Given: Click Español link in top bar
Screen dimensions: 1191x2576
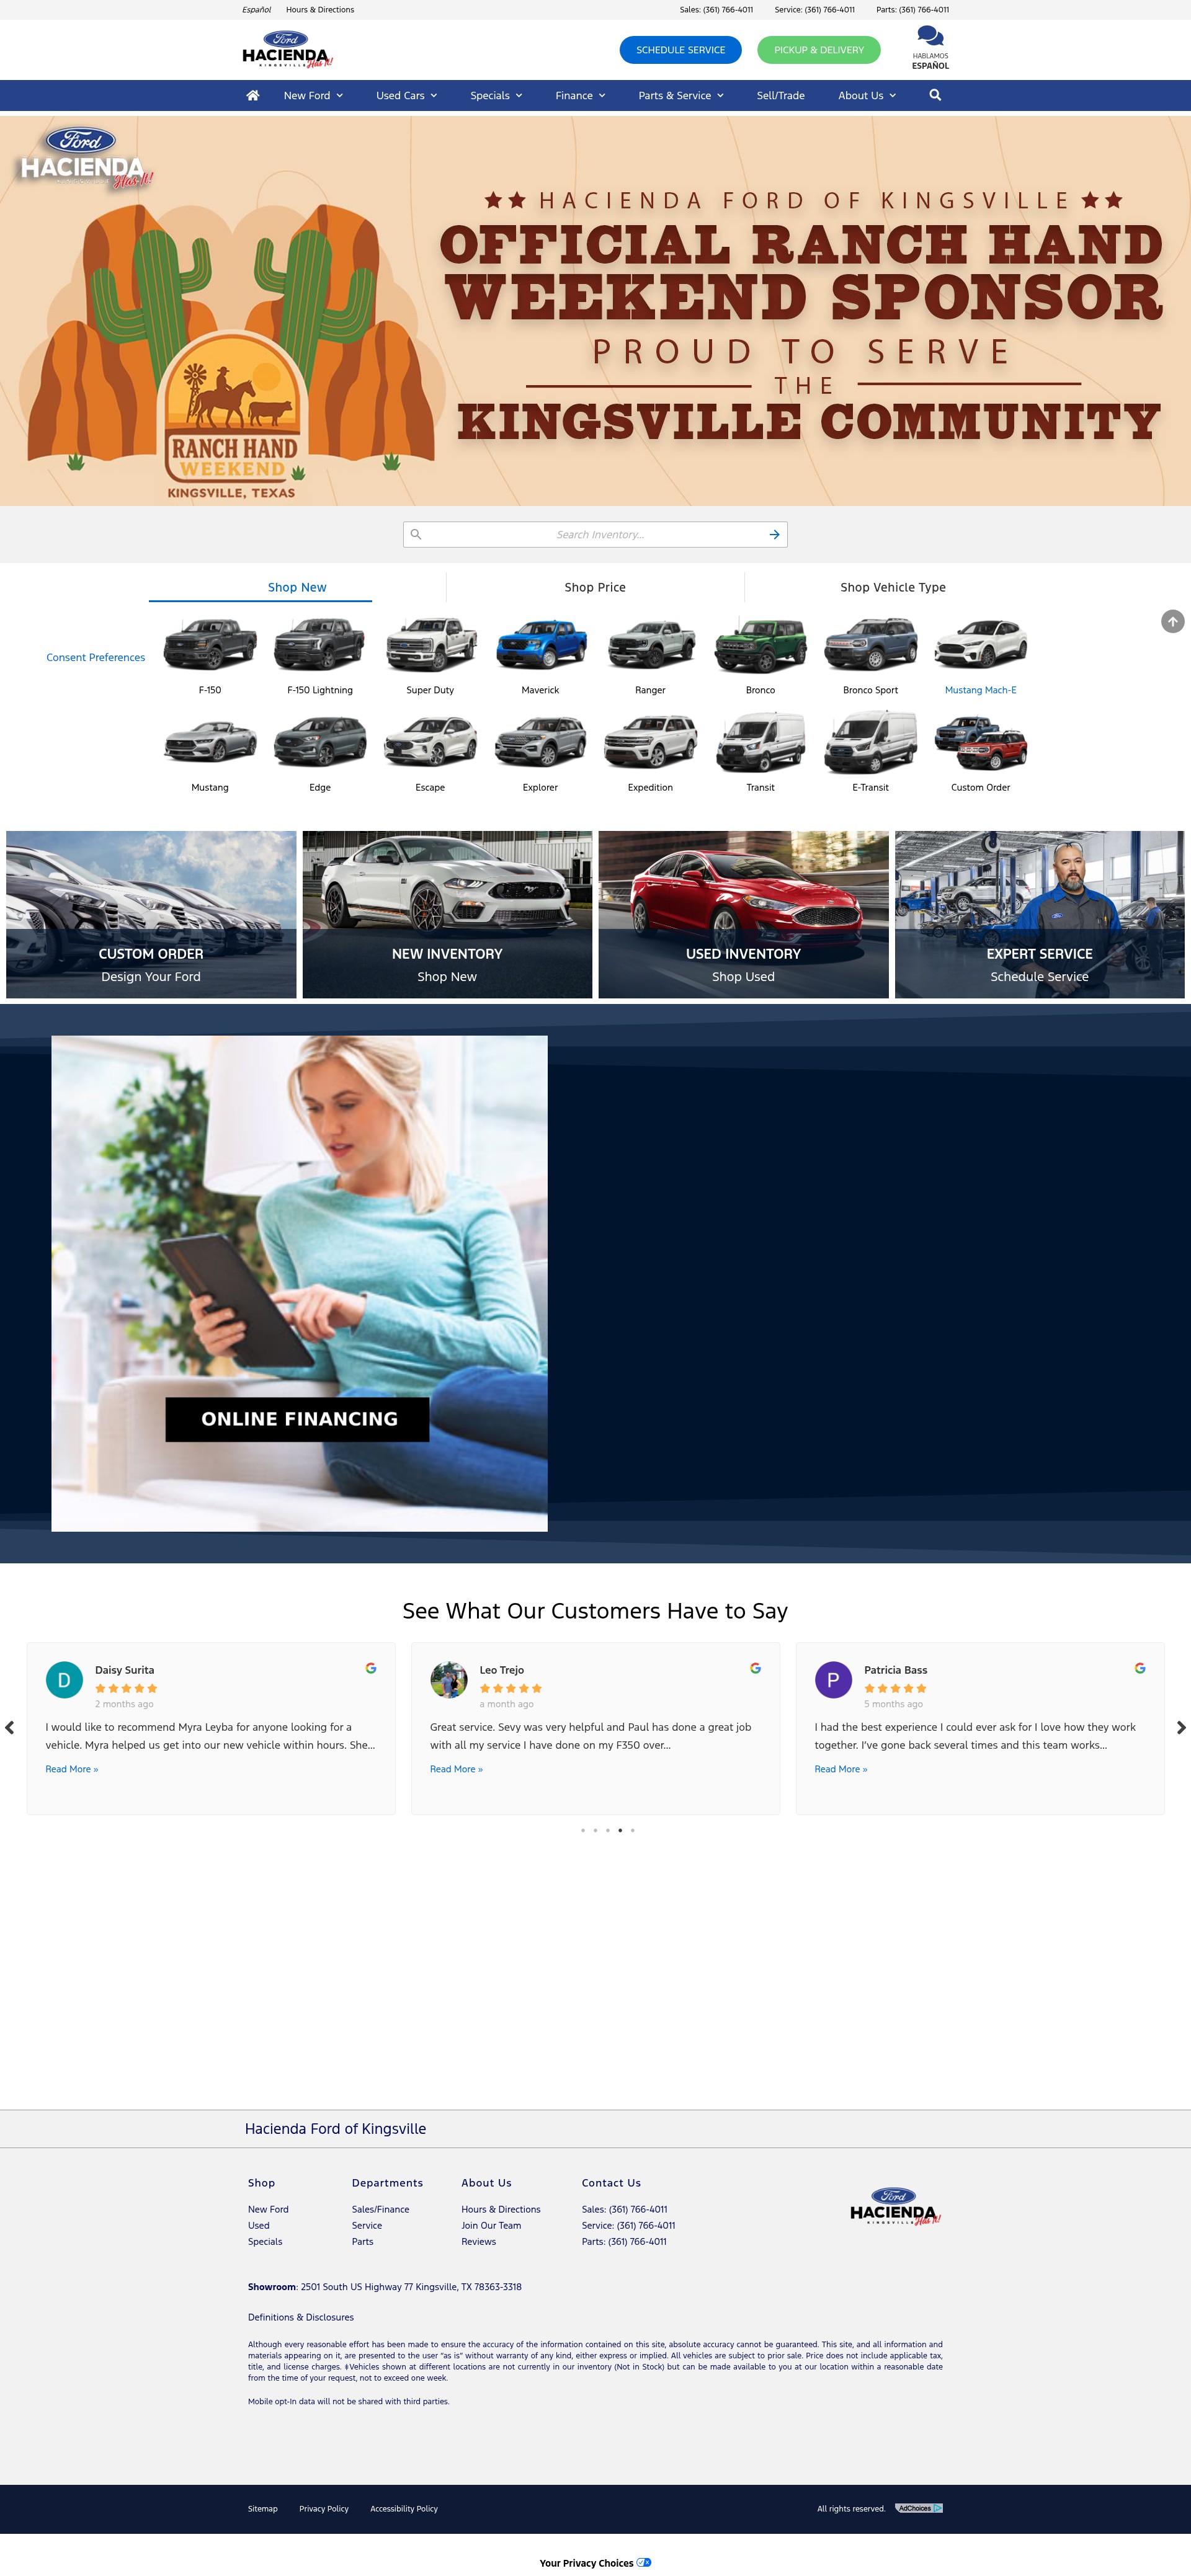Looking at the screenshot, I should click(256, 10).
